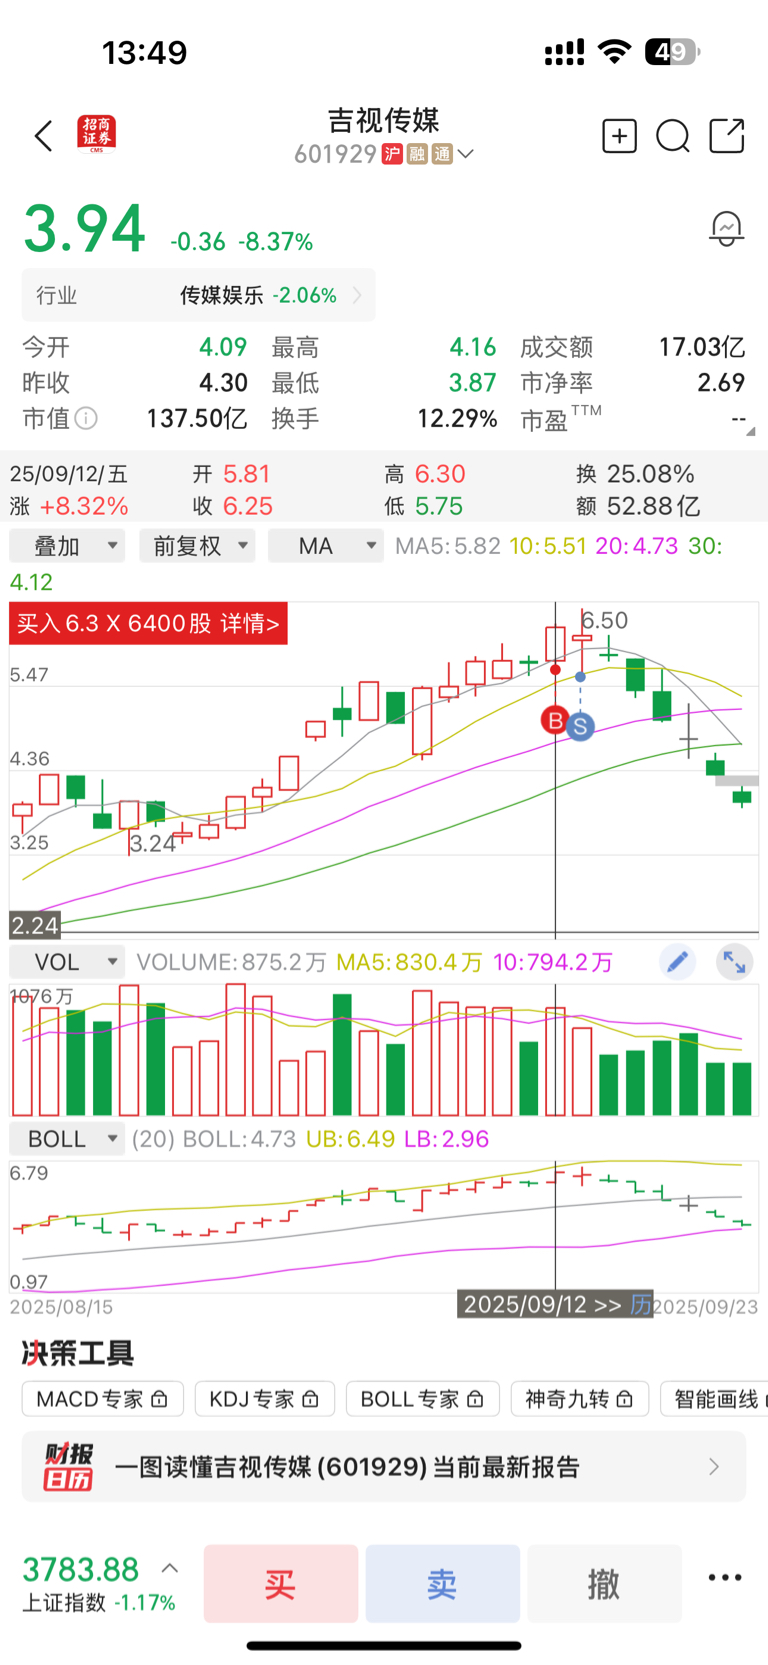
Task: Open MACD专家 tool
Action: [102, 1399]
